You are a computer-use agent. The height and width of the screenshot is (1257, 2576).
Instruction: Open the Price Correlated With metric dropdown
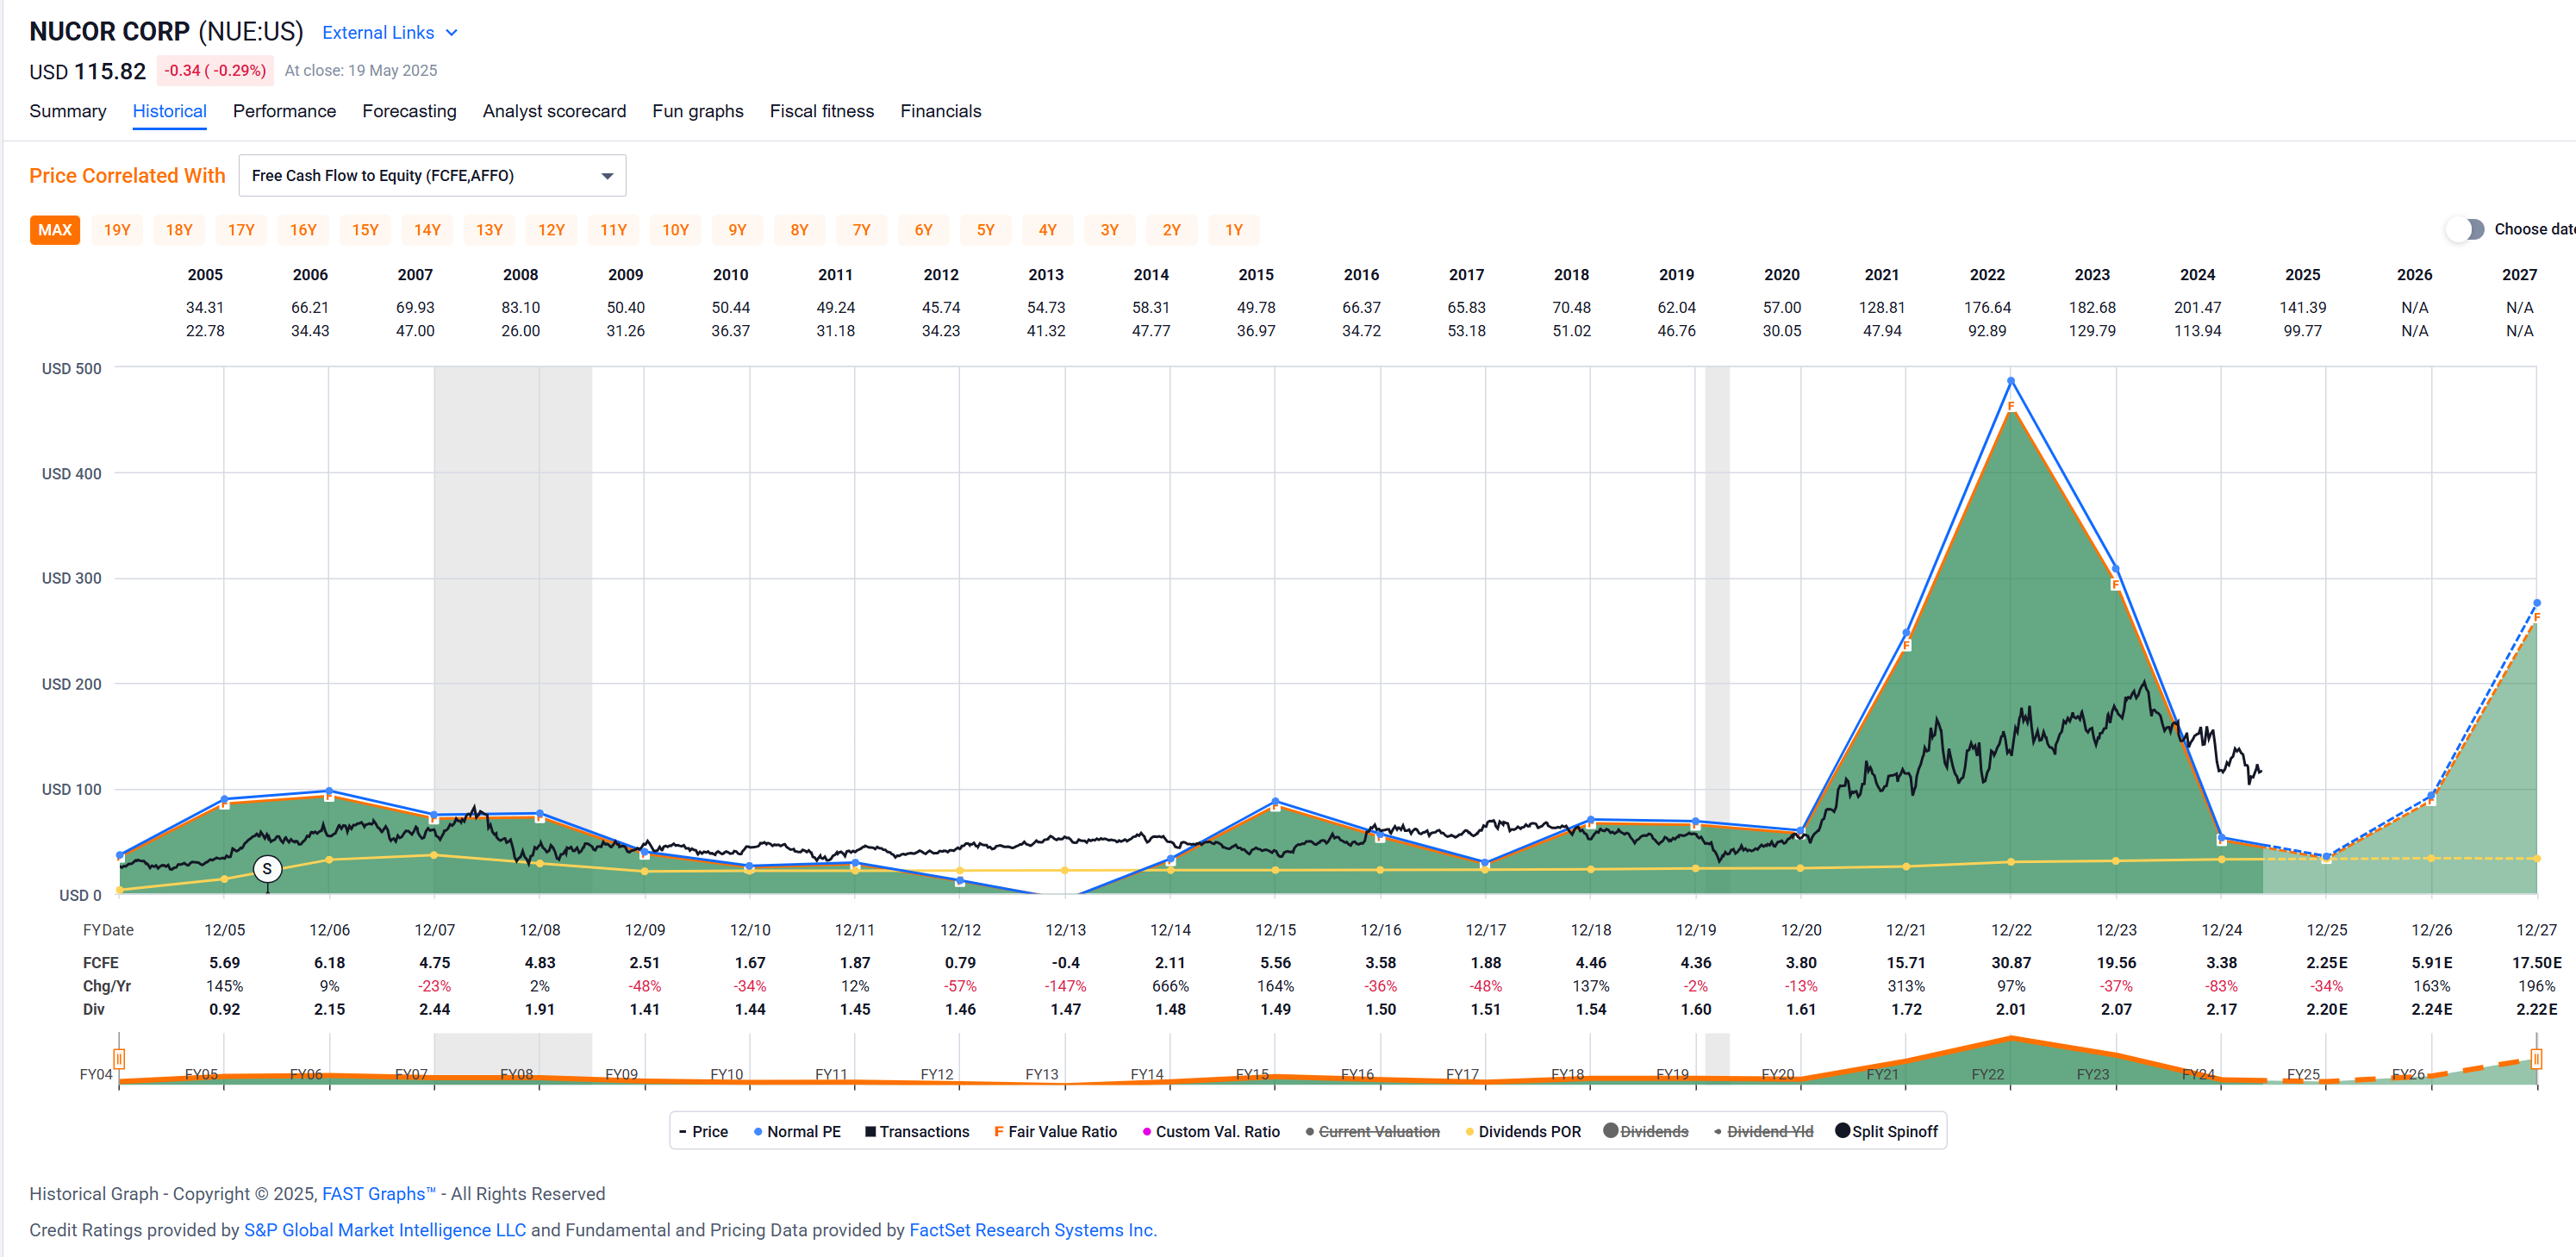tap(432, 175)
